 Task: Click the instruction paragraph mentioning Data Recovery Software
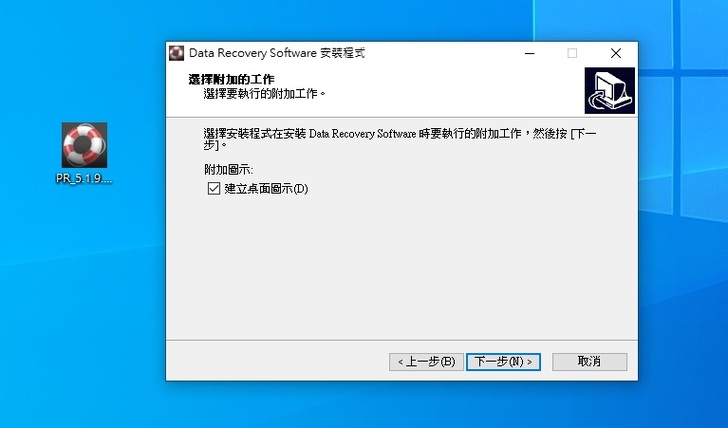click(x=400, y=139)
